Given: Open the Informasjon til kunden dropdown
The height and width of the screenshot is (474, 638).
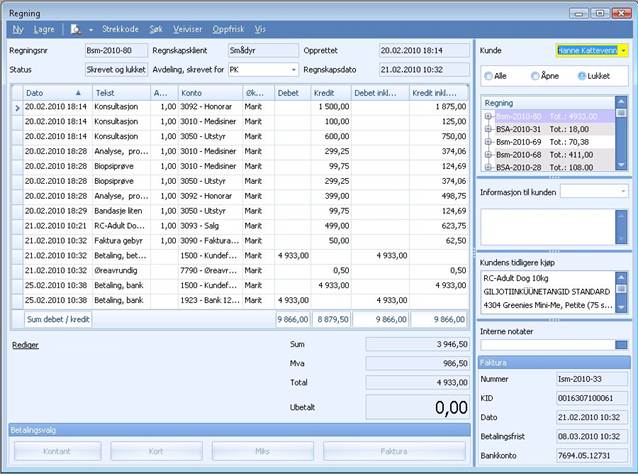Looking at the screenshot, I should pyautogui.click(x=623, y=191).
